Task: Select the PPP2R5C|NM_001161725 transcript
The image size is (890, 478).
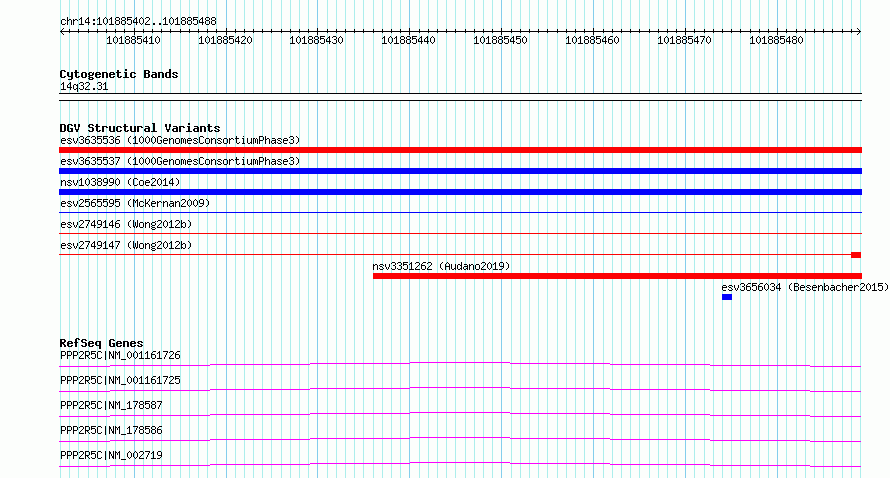Action: pos(120,380)
